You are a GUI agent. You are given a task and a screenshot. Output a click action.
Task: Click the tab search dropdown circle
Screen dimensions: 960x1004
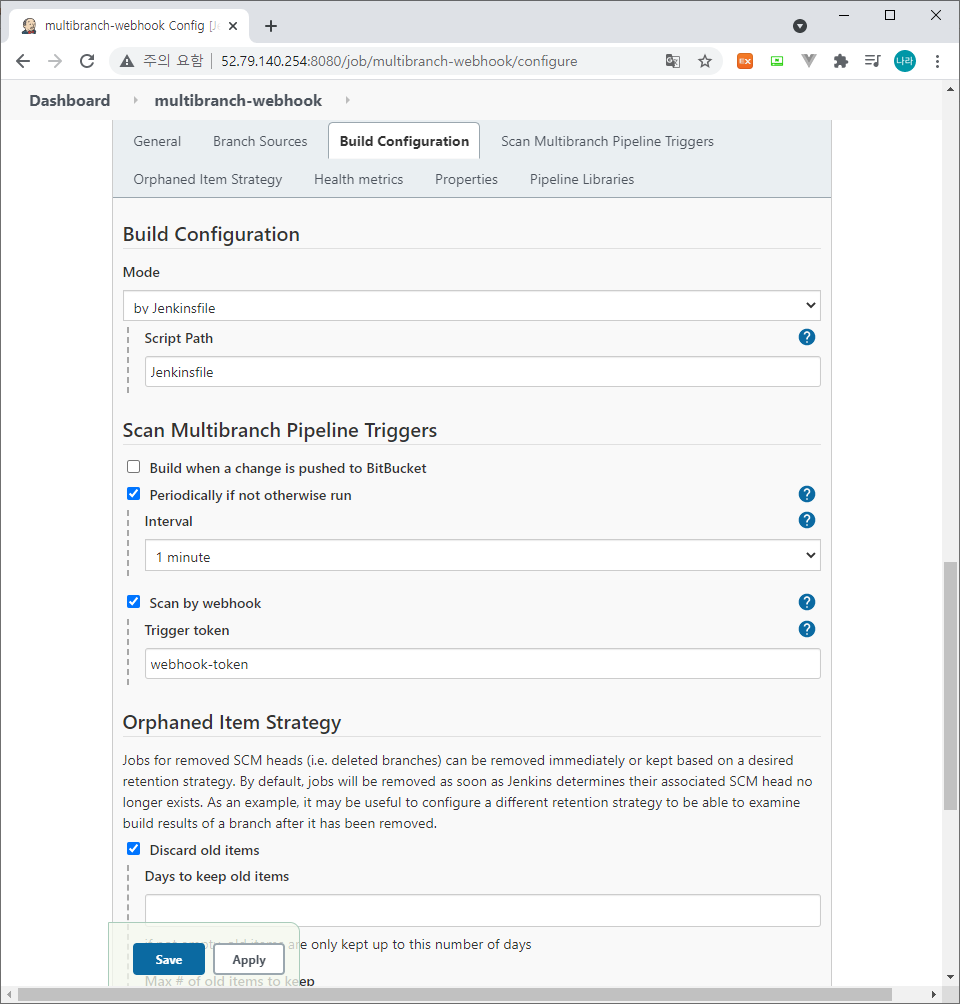coord(799,26)
